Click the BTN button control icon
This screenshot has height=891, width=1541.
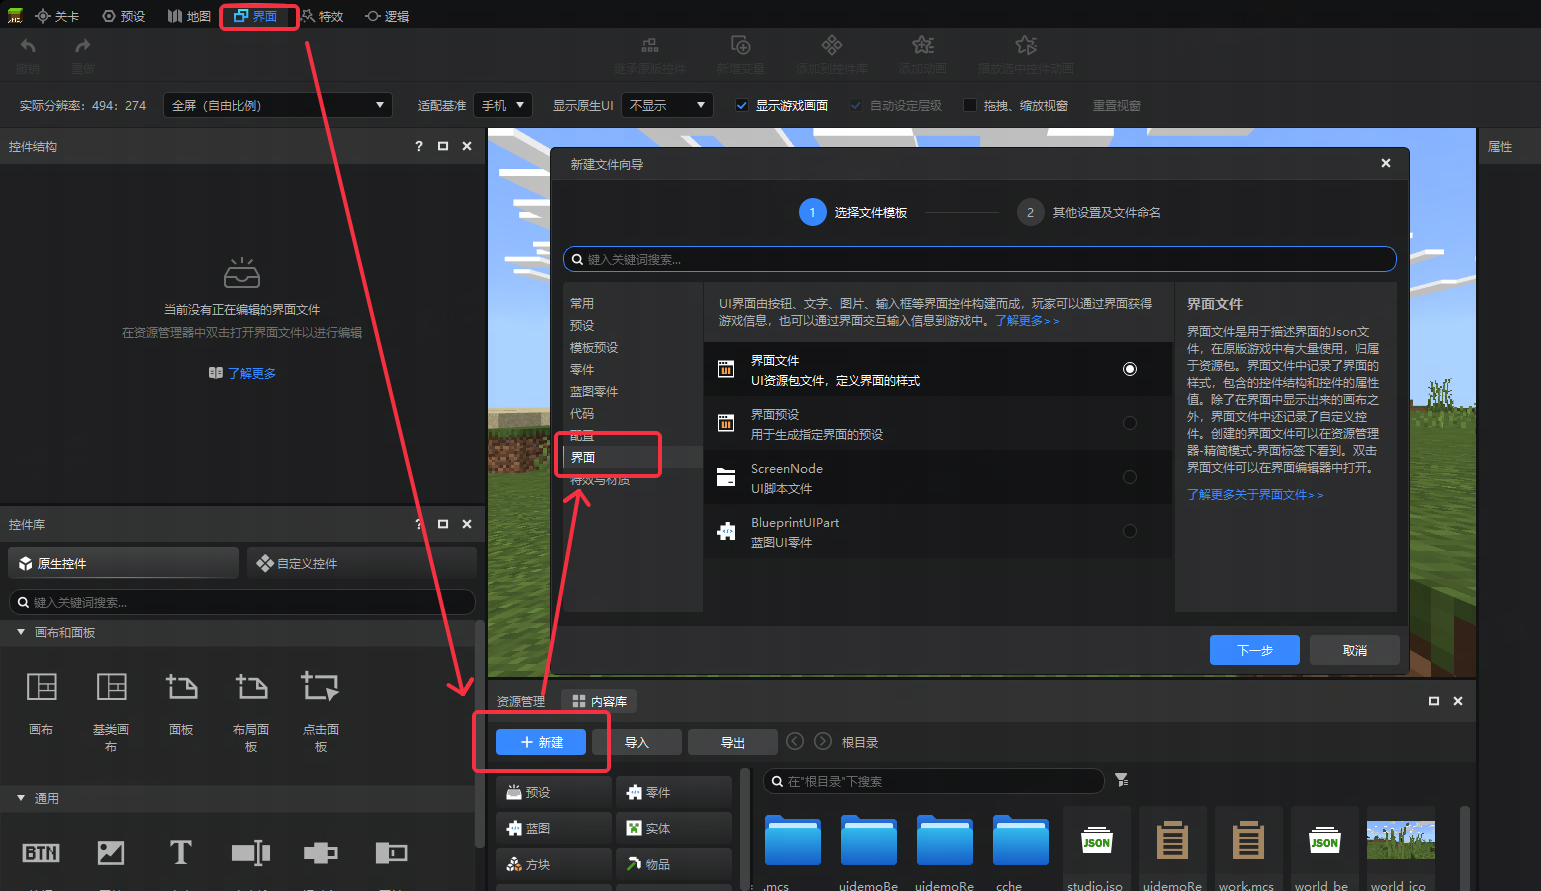coord(41,852)
